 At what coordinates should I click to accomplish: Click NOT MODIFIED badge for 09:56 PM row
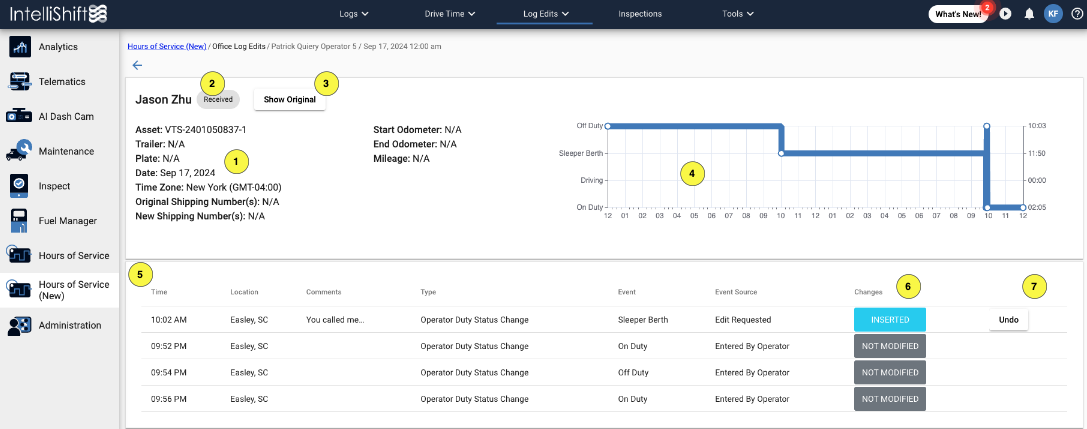pyautogui.click(x=889, y=399)
